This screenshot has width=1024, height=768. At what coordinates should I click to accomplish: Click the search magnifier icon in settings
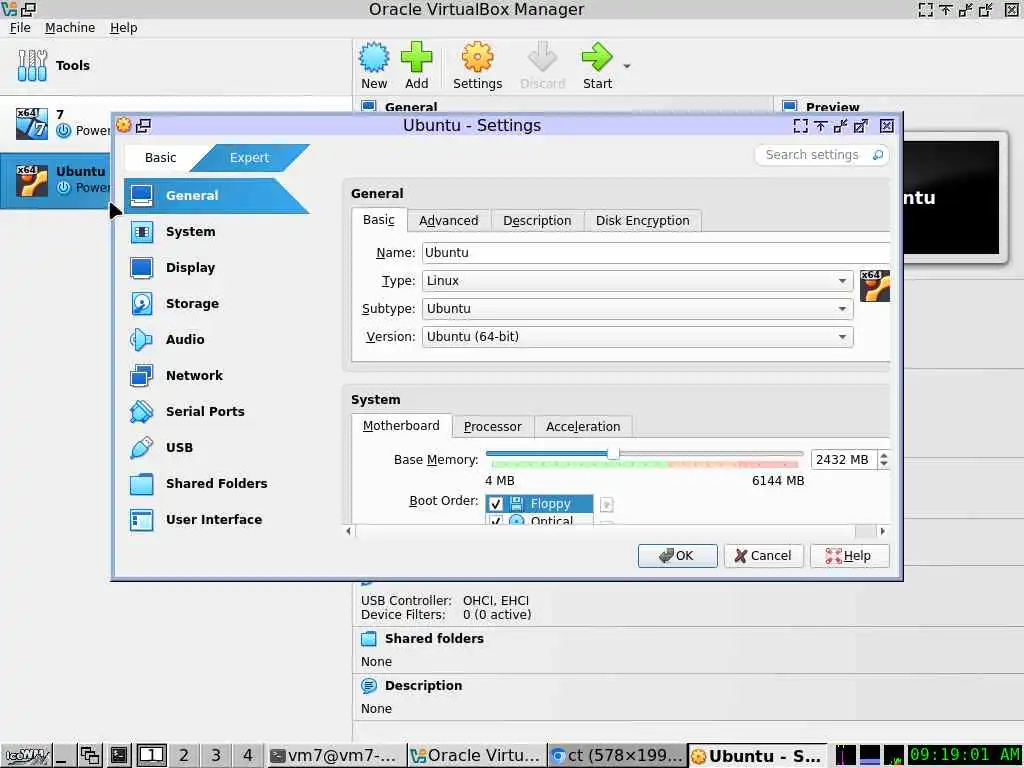878,155
